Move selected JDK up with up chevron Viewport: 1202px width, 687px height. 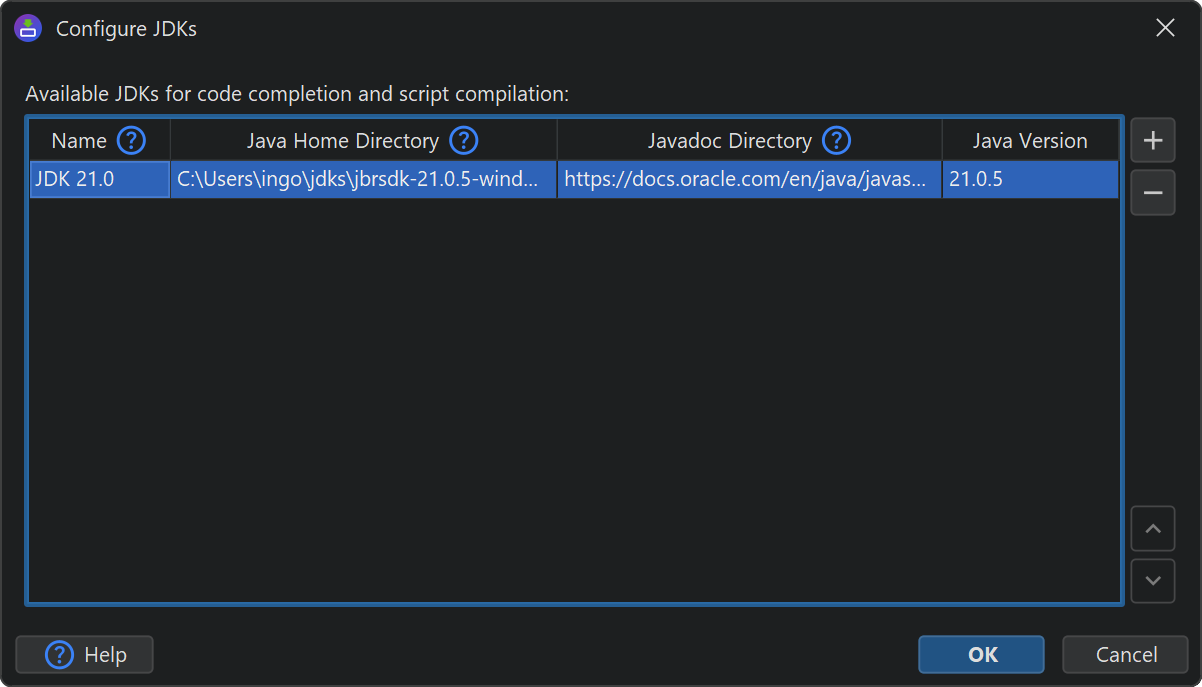(1152, 529)
